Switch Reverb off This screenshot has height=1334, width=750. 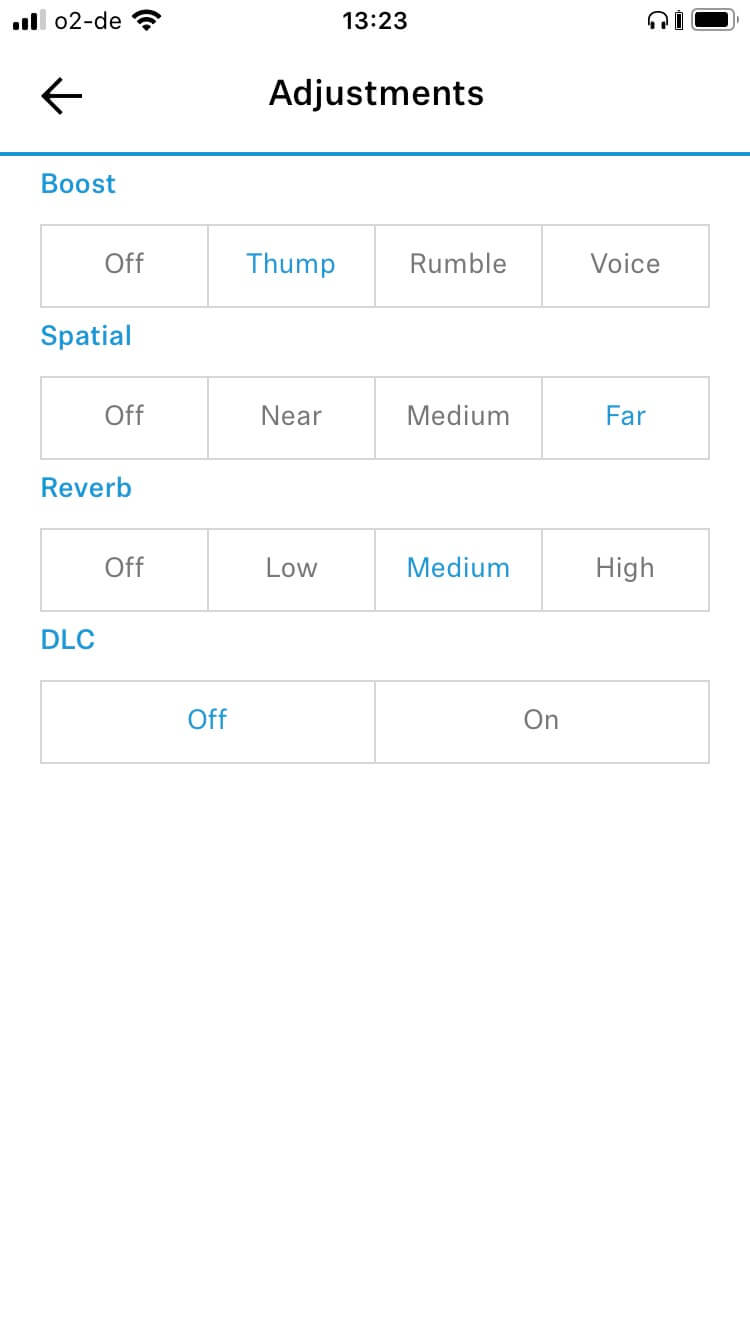(x=124, y=569)
